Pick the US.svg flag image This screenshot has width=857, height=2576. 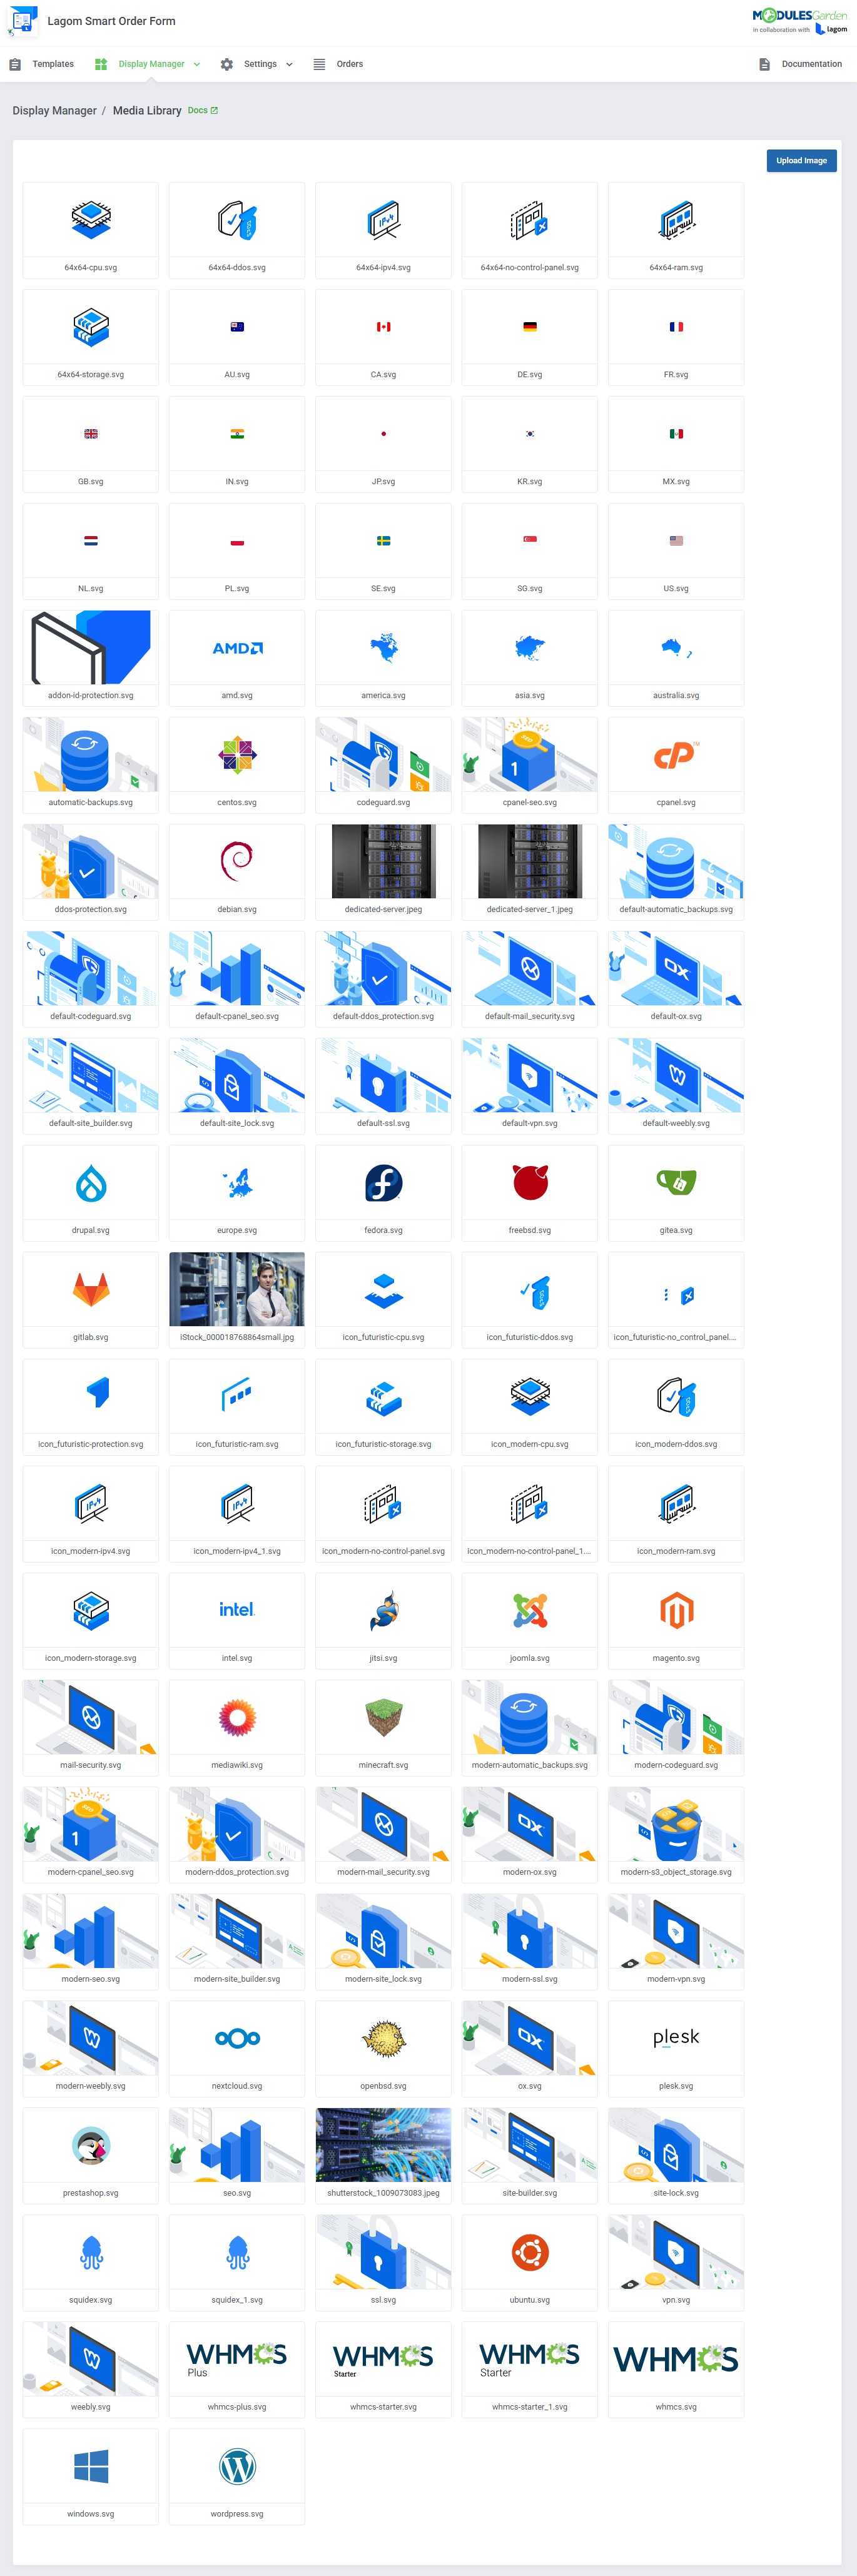point(676,541)
